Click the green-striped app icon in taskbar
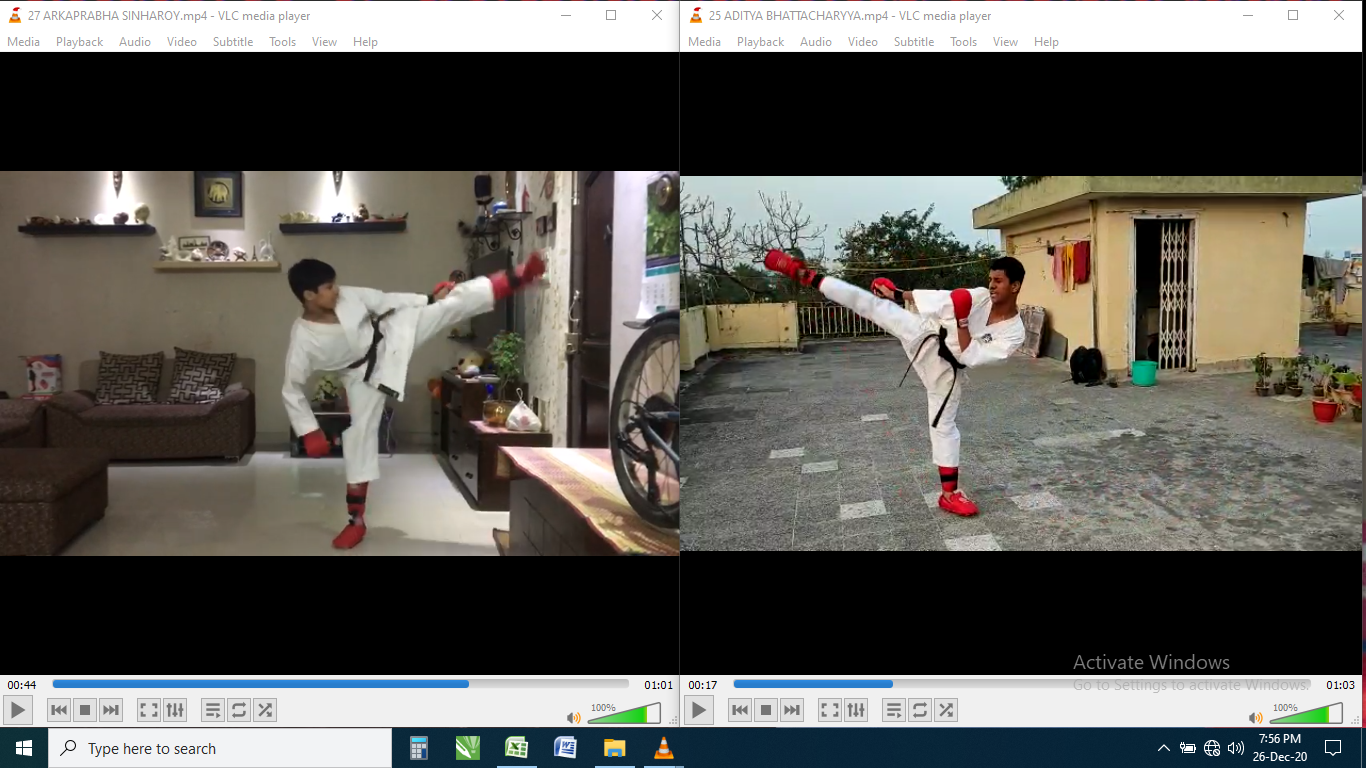Viewport: 1366px width, 768px height. point(468,748)
